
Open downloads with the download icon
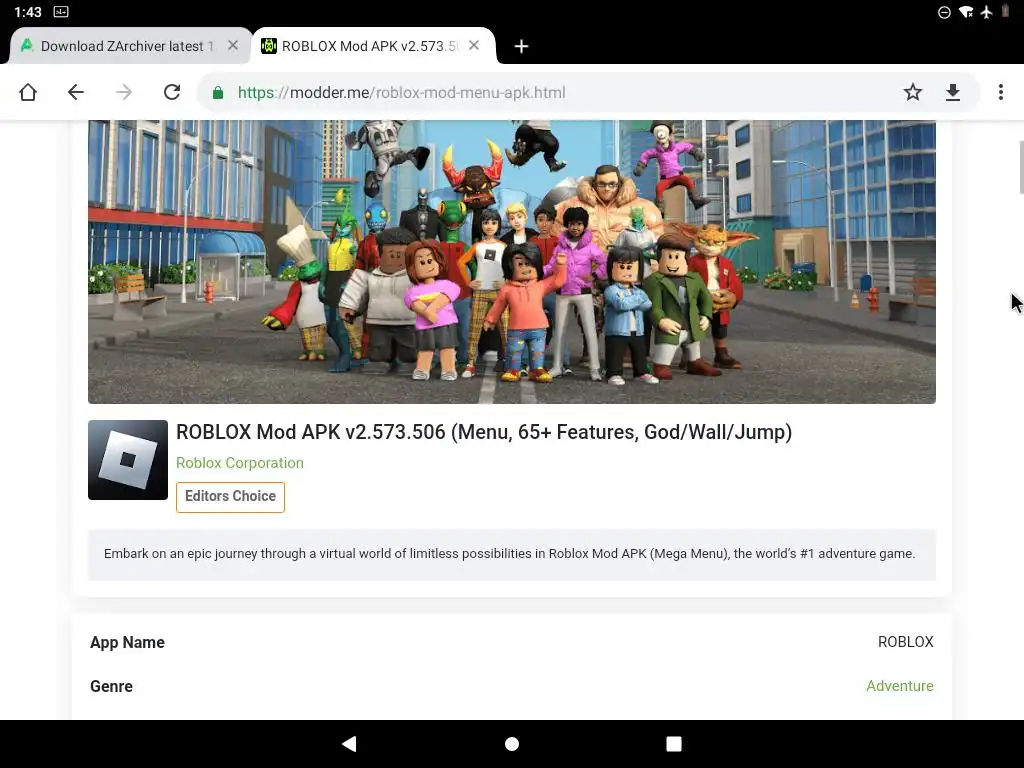click(x=953, y=92)
